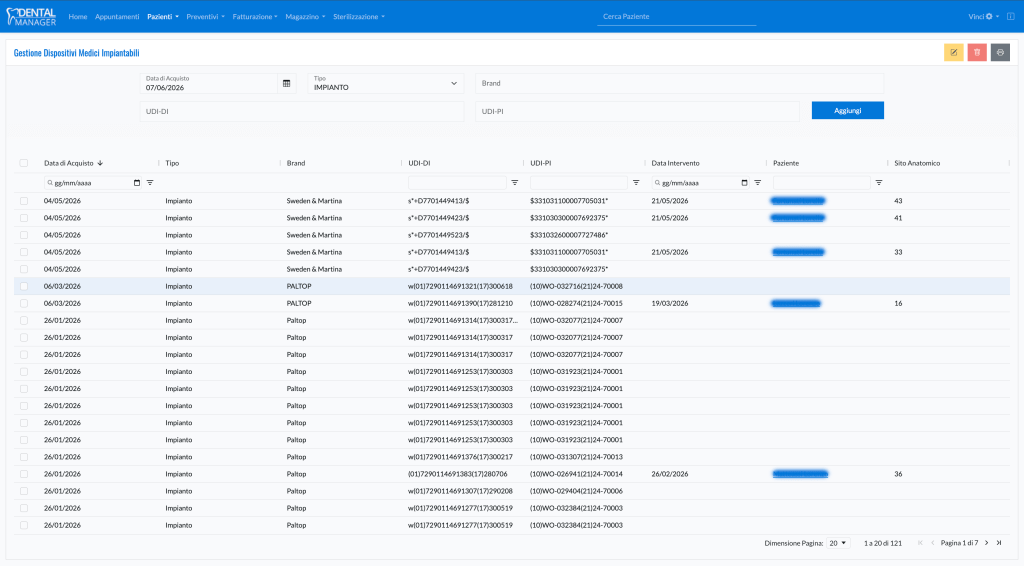Viewport: 1024px width, 566px height.
Task: Click the UDI-PI column filter box
Action: 579,183
